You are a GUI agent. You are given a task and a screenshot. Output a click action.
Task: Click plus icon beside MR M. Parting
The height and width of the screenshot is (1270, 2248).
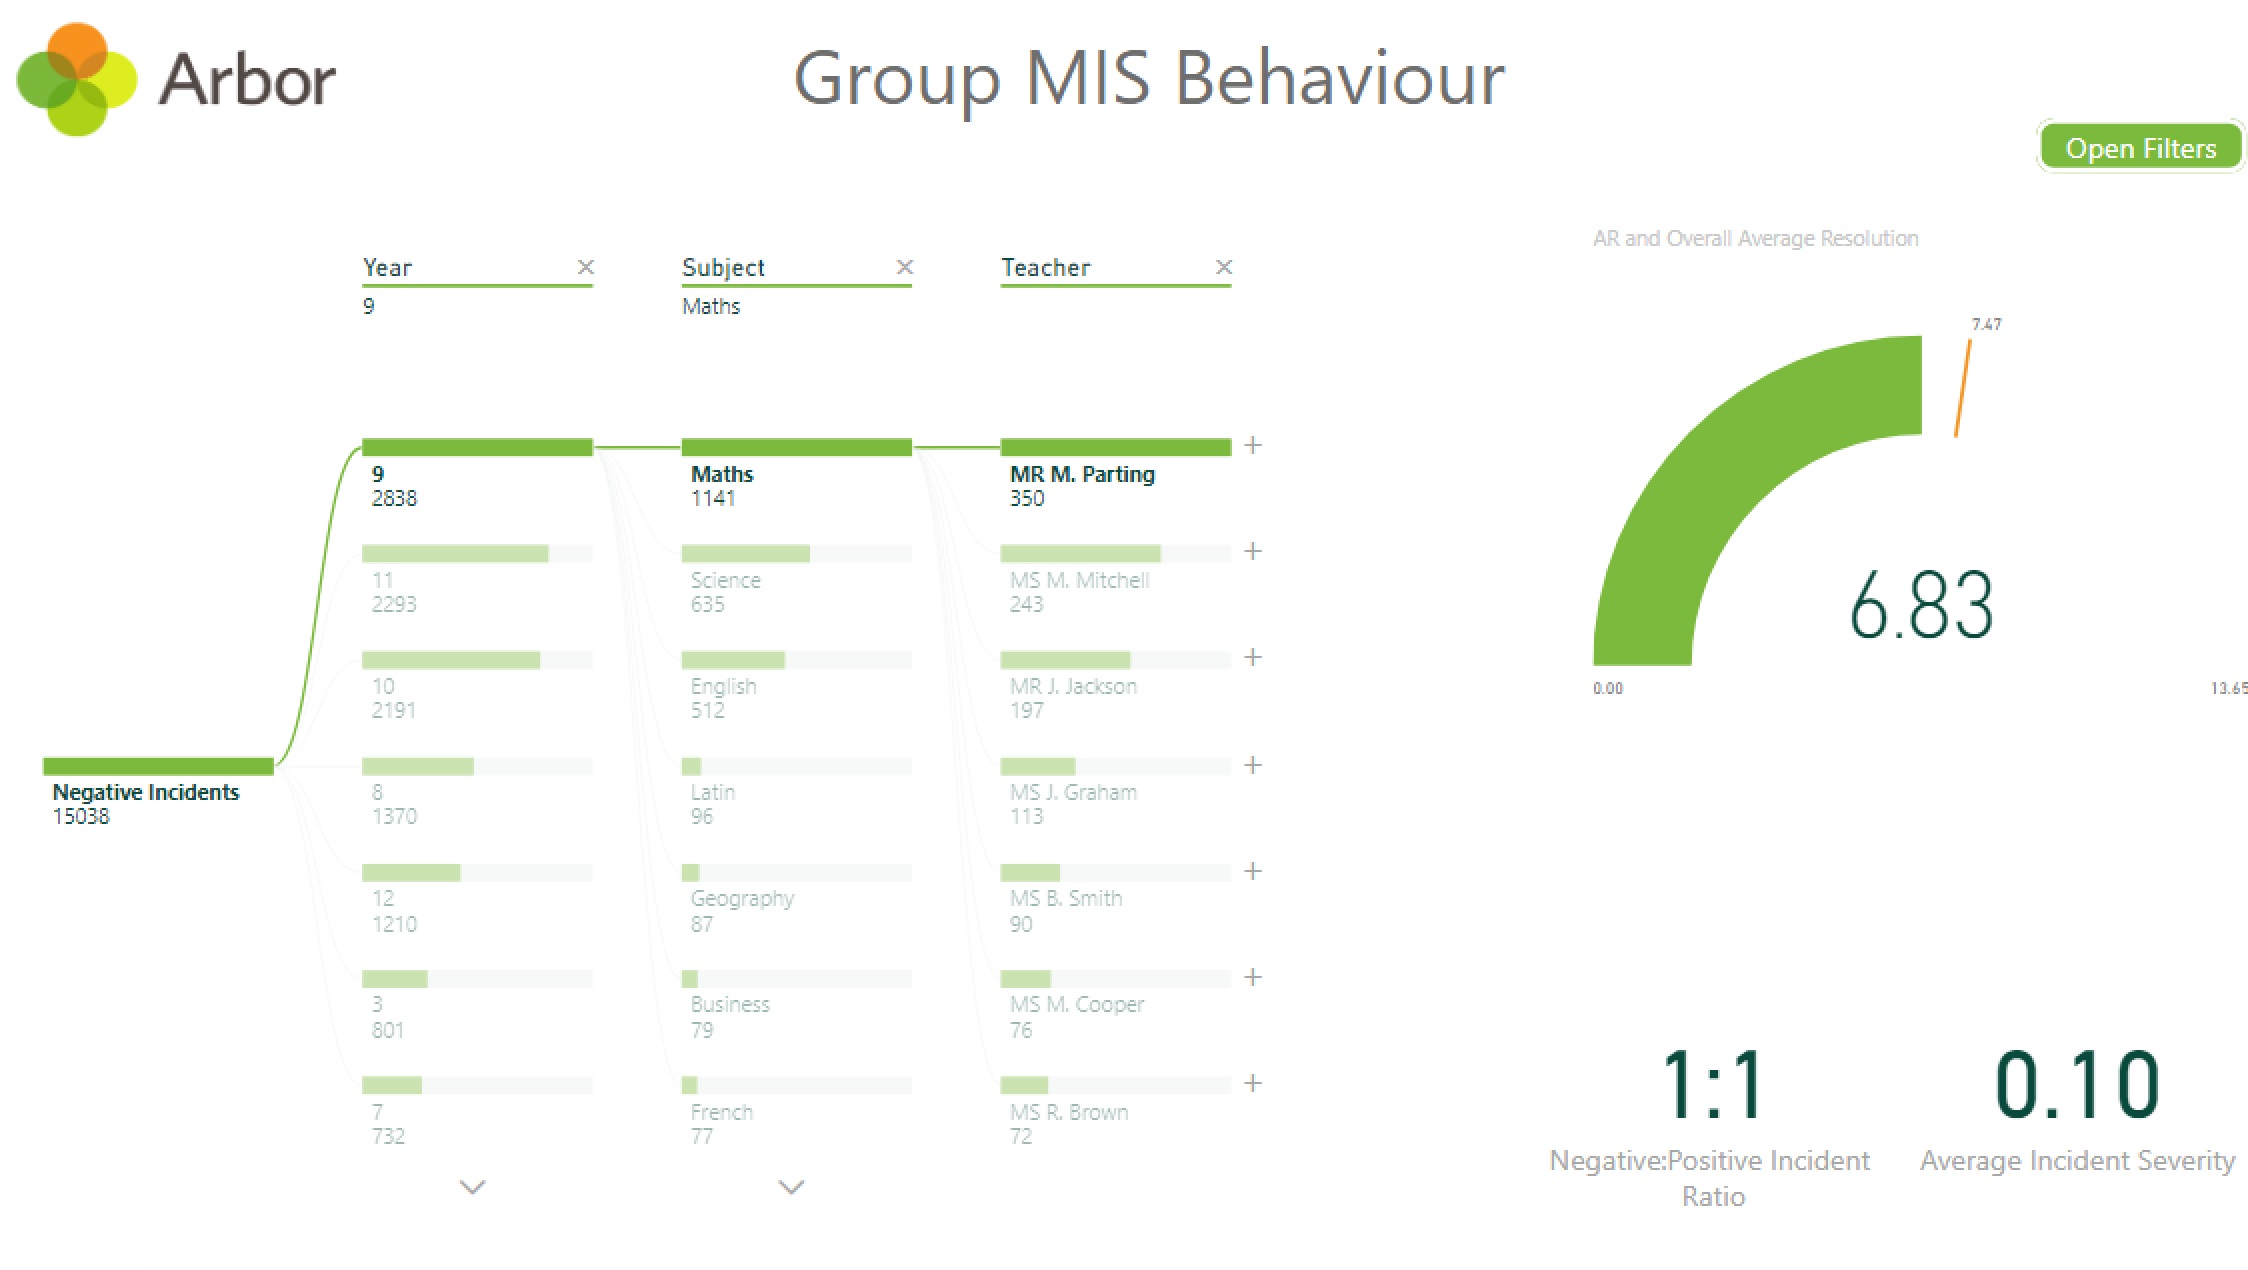[x=1253, y=446]
